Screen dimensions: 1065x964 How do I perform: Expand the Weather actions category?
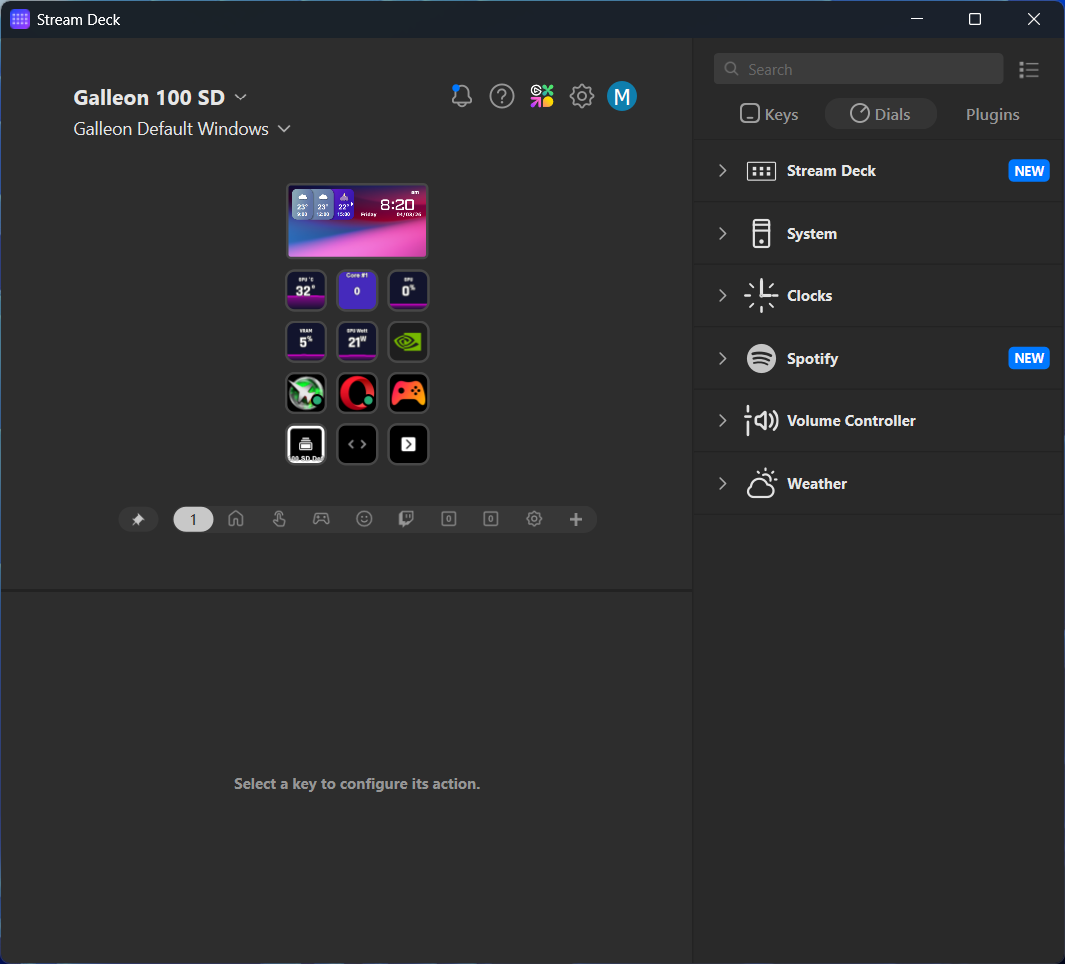[x=722, y=483]
